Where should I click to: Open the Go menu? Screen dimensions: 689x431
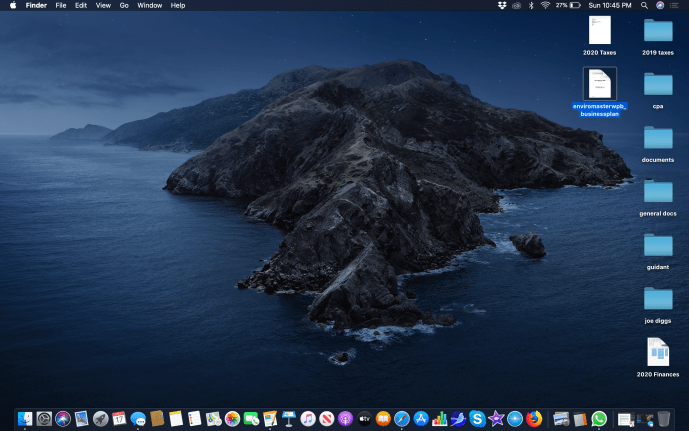coord(124,5)
